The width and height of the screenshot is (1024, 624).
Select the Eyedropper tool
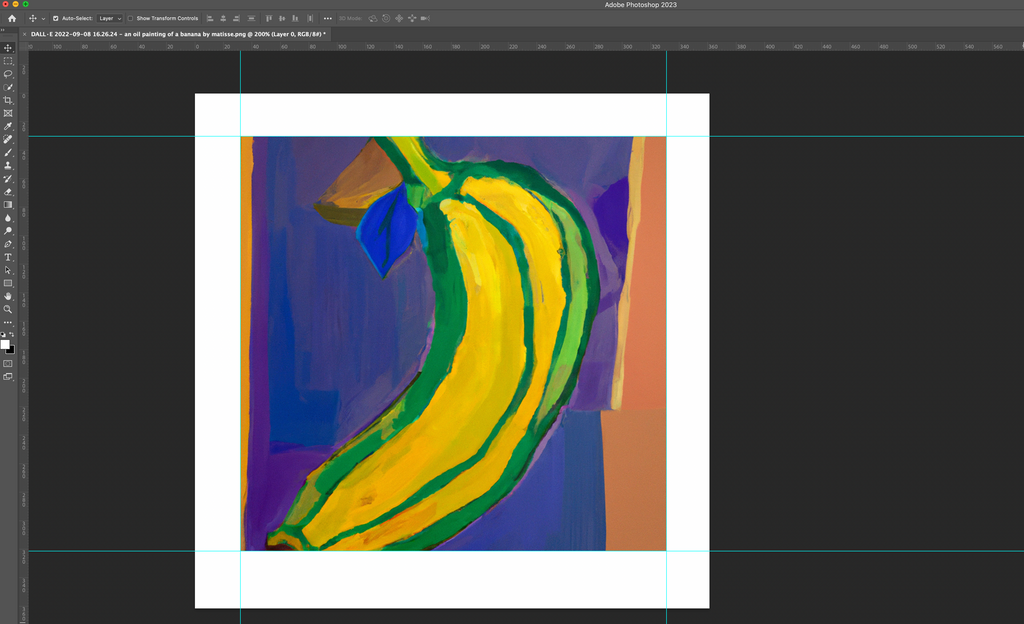pyautogui.click(x=7, y=126)
